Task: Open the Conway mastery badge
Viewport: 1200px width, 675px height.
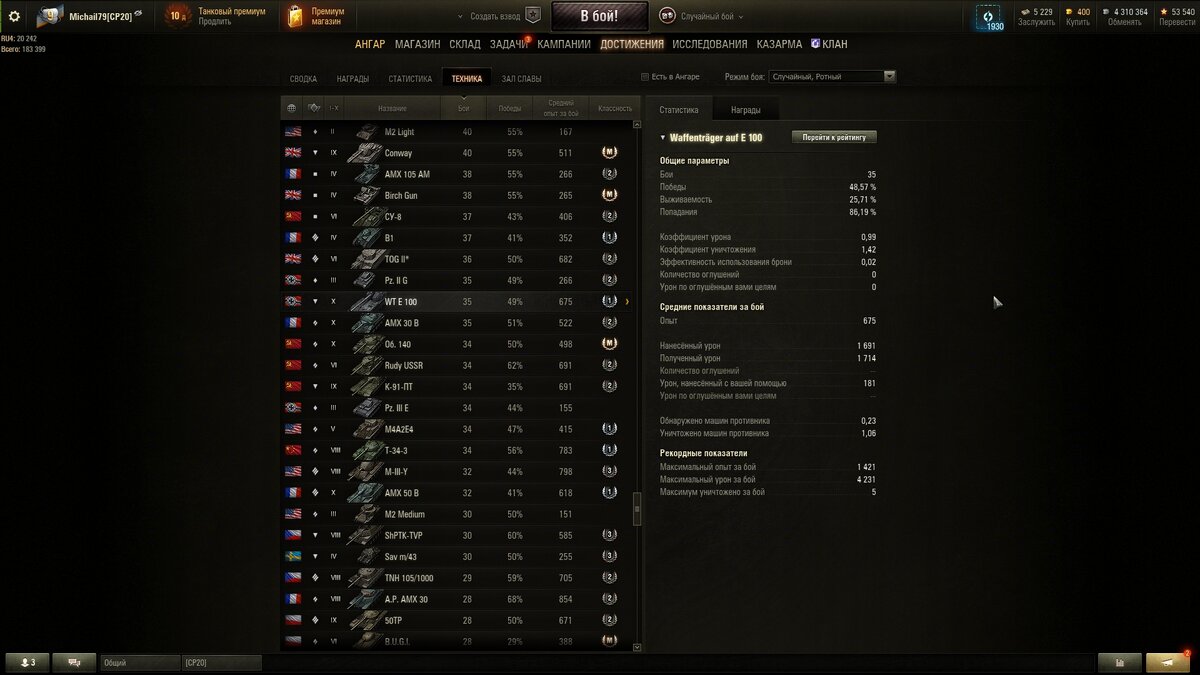Action: tap(609, 153)
